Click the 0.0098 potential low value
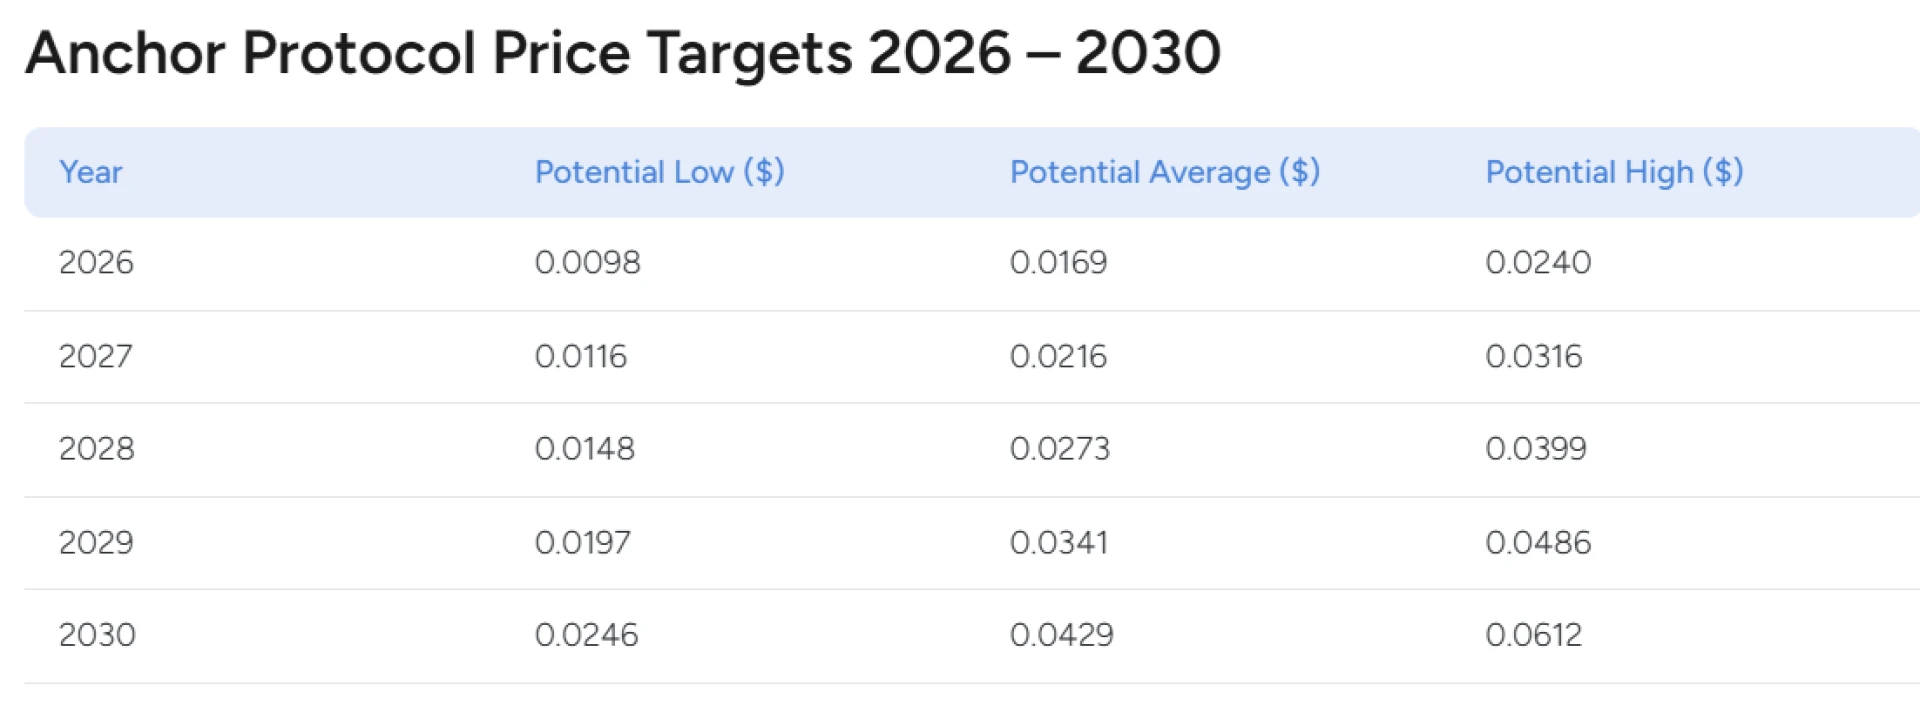1920x712 pixels. [587, 263]
